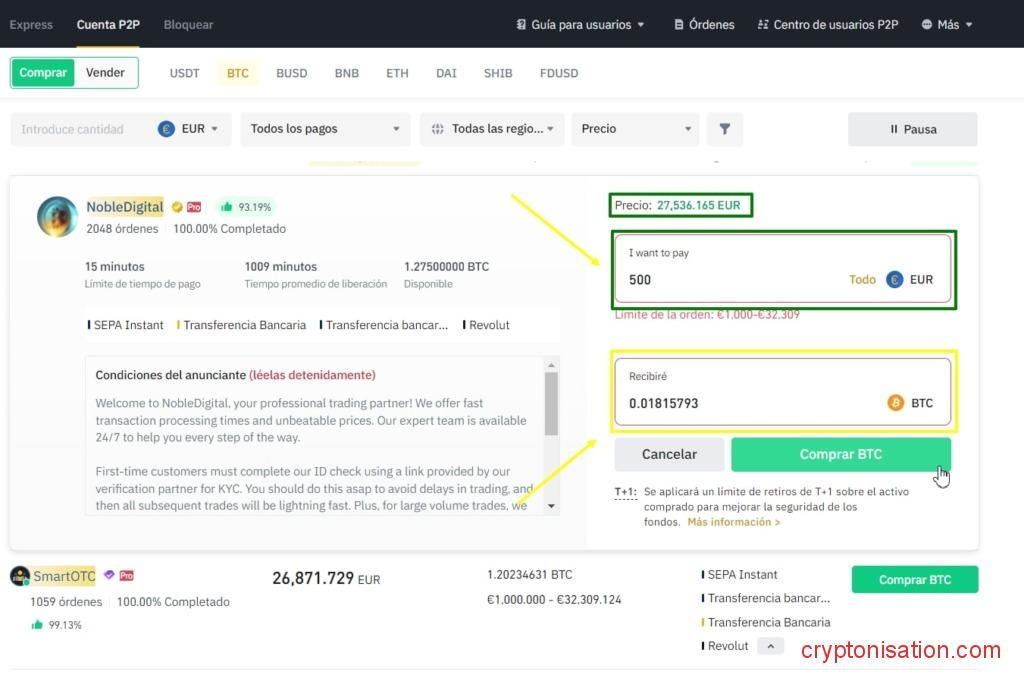Click the Euro icon in payment field
Image resolution: width=1024 pixels, height=678 pixels.
[895, 280]
